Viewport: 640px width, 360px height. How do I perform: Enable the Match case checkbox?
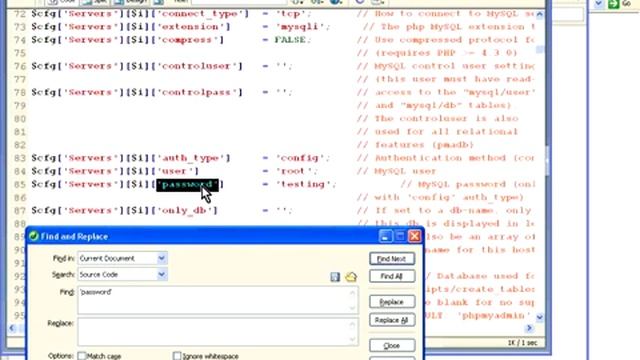82,356
